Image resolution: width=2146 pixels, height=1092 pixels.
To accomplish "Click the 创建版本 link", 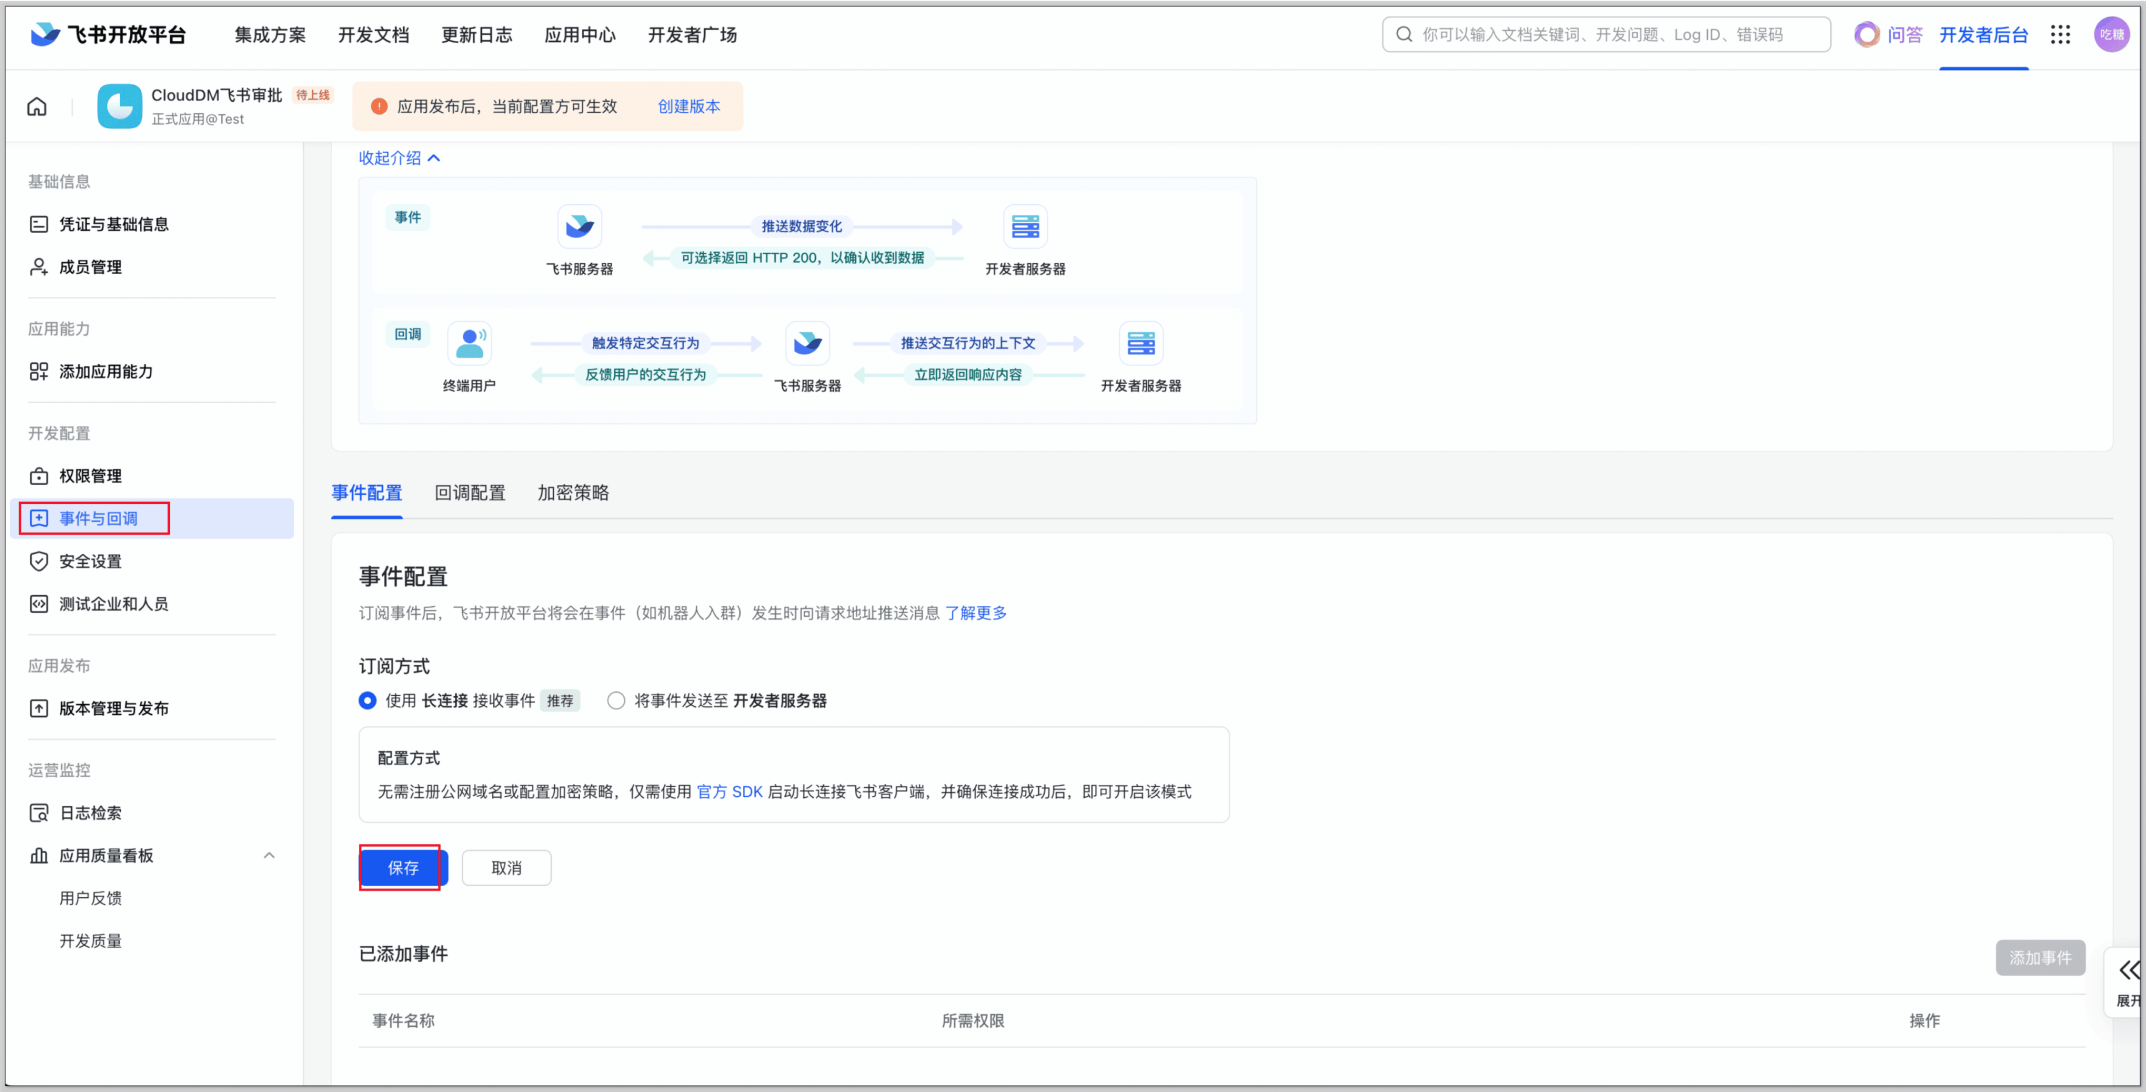I will pos(688,106).
